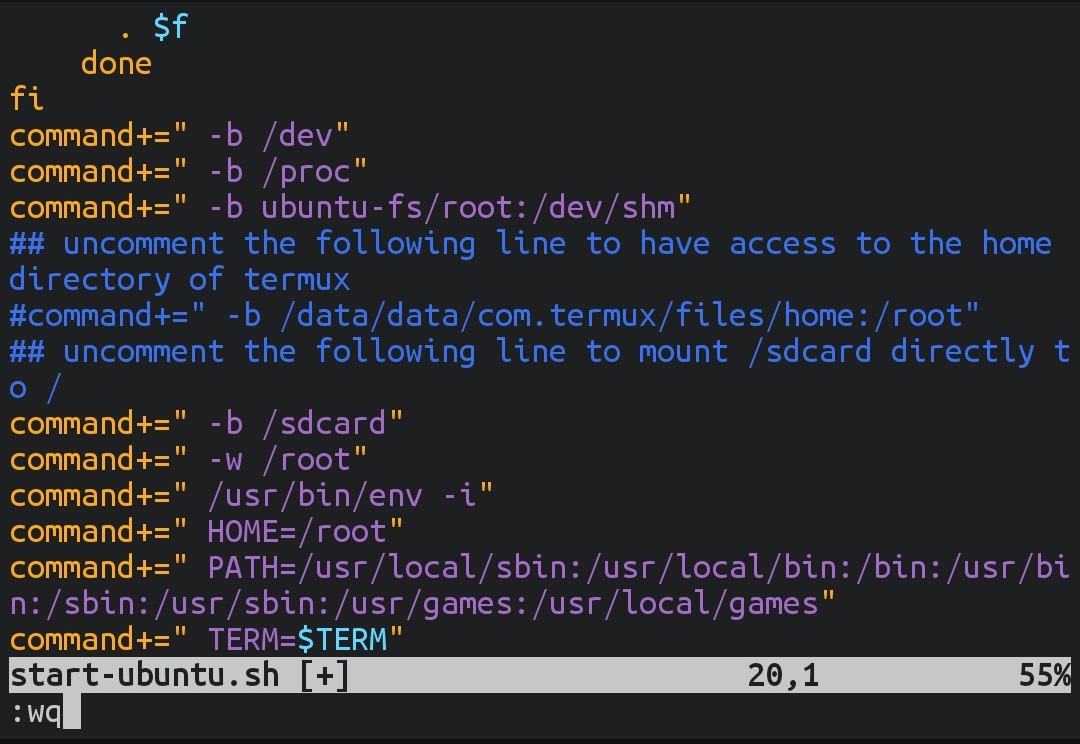Click the comment about termux home directory access
Viewport: 1080px width, 744px height.
tap(530, 243)
